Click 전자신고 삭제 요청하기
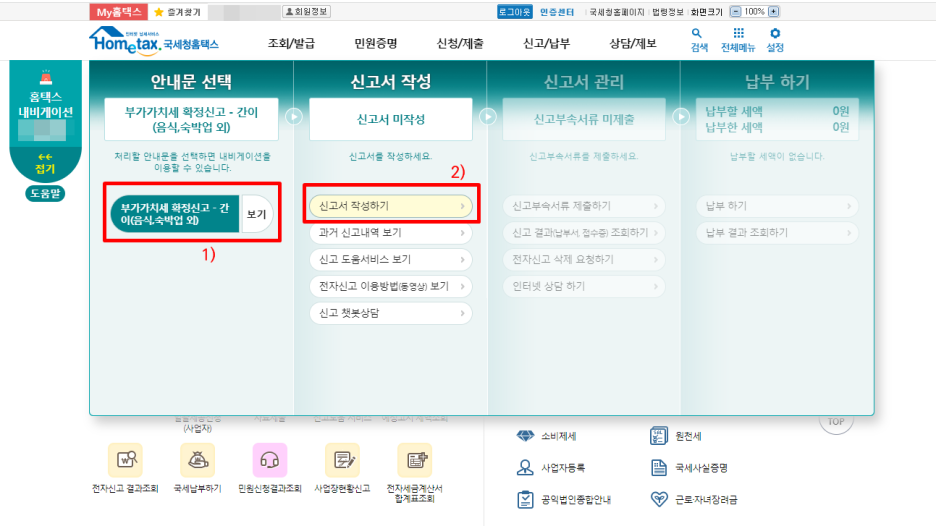Viewport: 936px width, 526px height. (x=584, y=260)
